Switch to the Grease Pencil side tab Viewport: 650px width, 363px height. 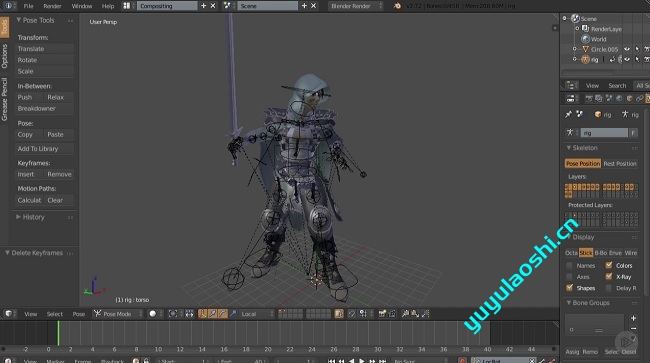(x=5, y=99)
